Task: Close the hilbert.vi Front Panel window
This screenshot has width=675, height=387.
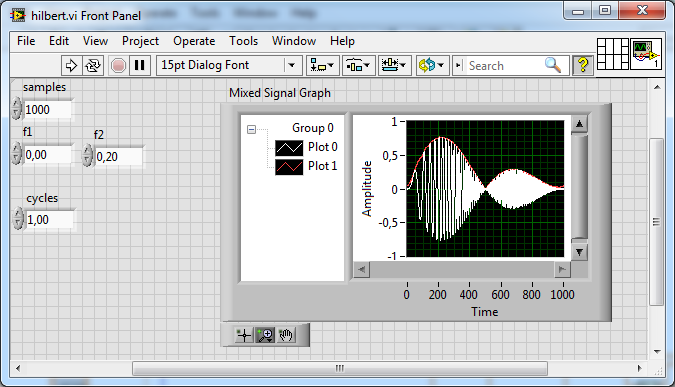Action: click(642, 10)
